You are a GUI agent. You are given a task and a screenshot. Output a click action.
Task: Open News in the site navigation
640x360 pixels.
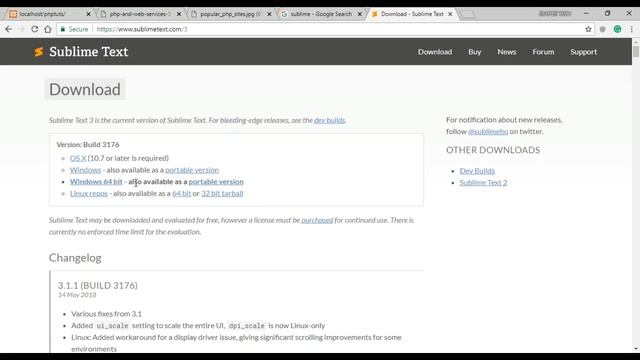507,52
